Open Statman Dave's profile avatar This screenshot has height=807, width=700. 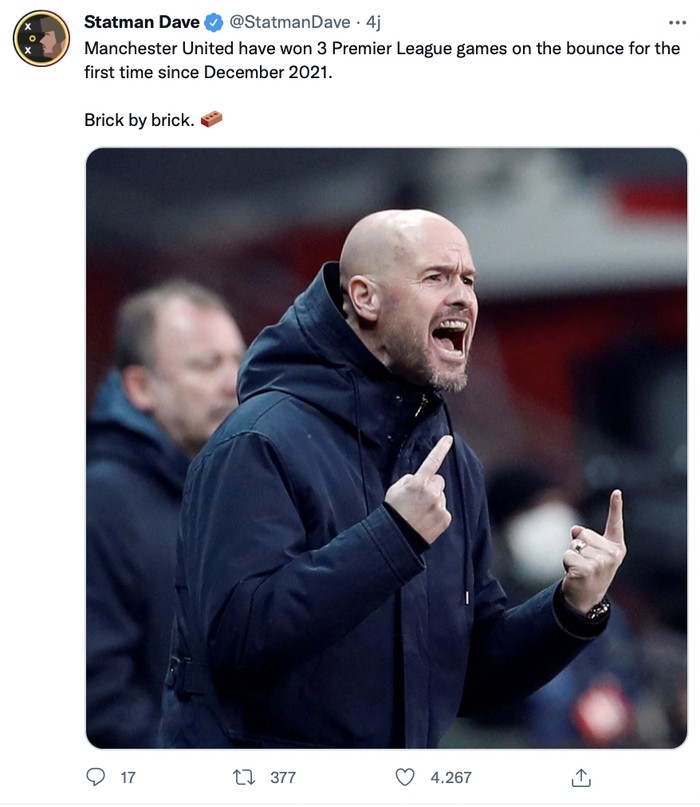click(40, 38)
